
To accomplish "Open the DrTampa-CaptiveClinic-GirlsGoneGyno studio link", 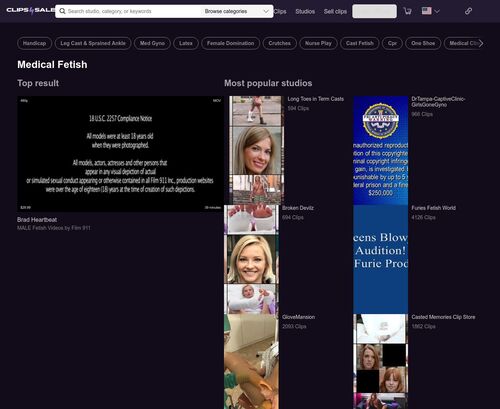I will click(438, 102).
